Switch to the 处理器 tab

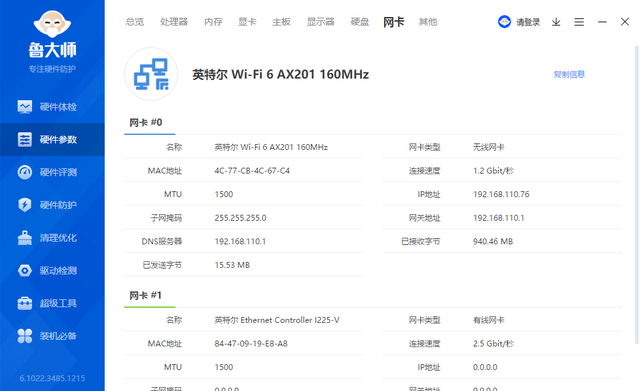(x=174, y=22)
